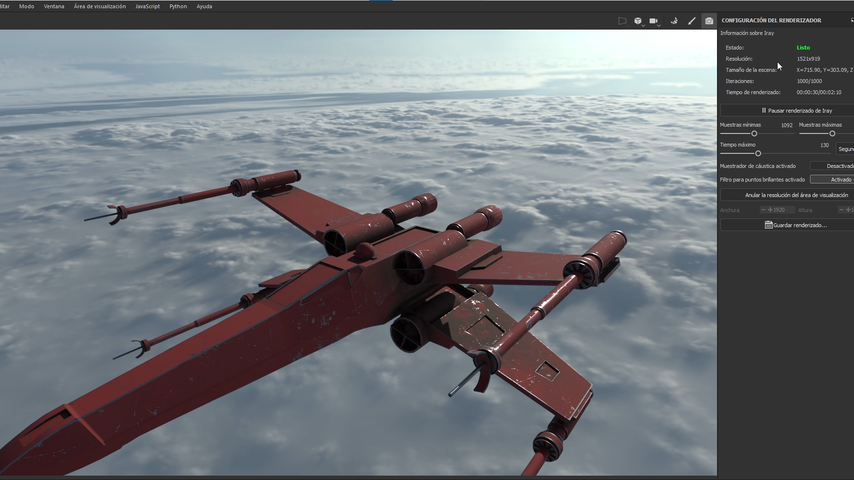
Task: Click the Listo status text
Action: [803, 48]
